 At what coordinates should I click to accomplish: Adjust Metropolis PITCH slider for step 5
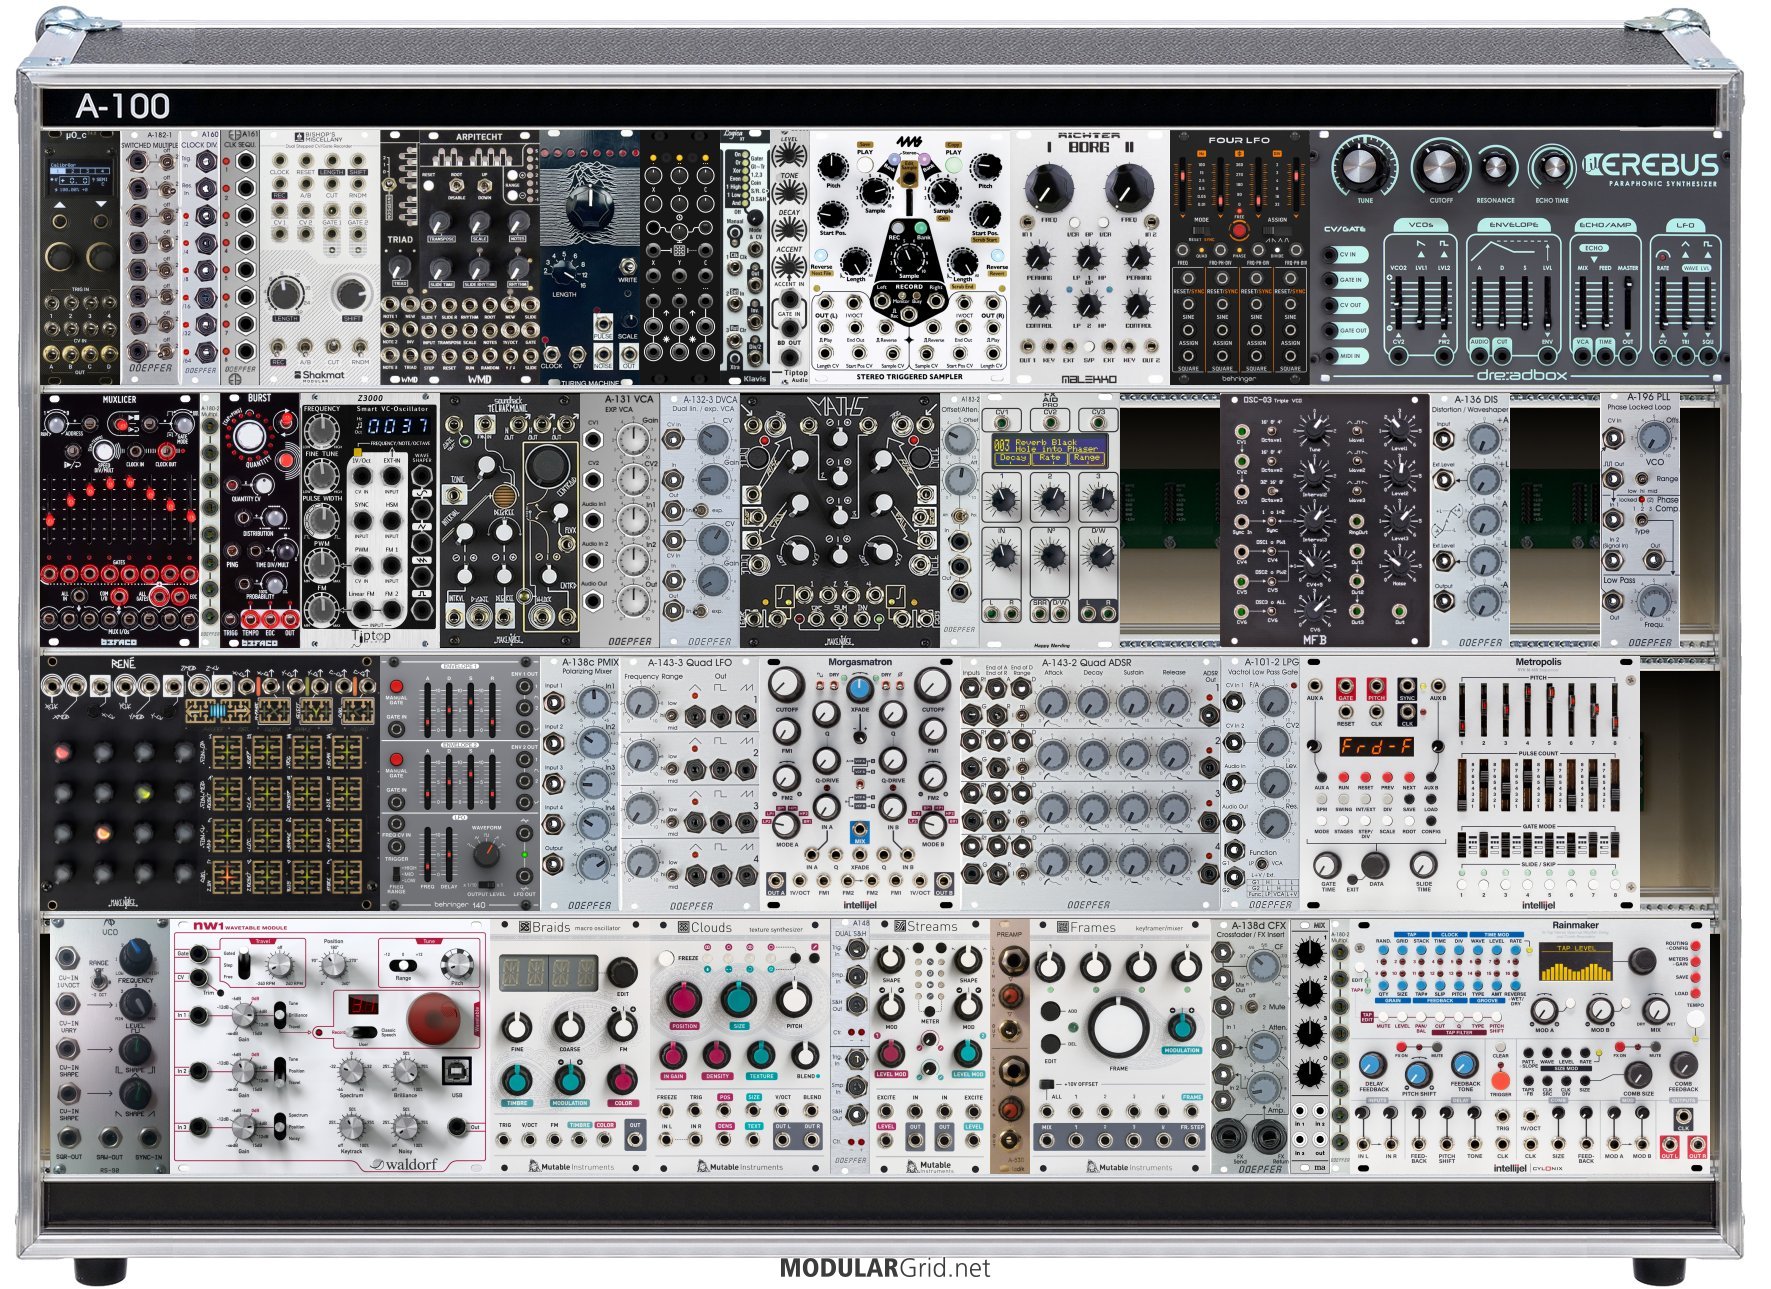[x=1550, y=710]
